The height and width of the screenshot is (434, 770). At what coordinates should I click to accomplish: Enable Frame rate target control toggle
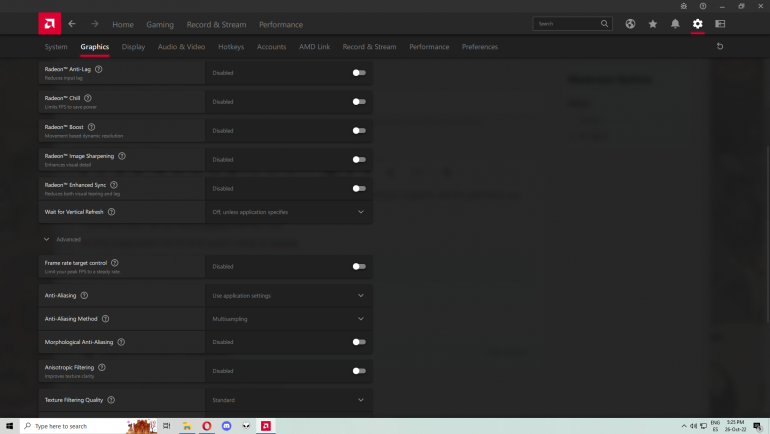pyautogui.click(x=359, y=267)
